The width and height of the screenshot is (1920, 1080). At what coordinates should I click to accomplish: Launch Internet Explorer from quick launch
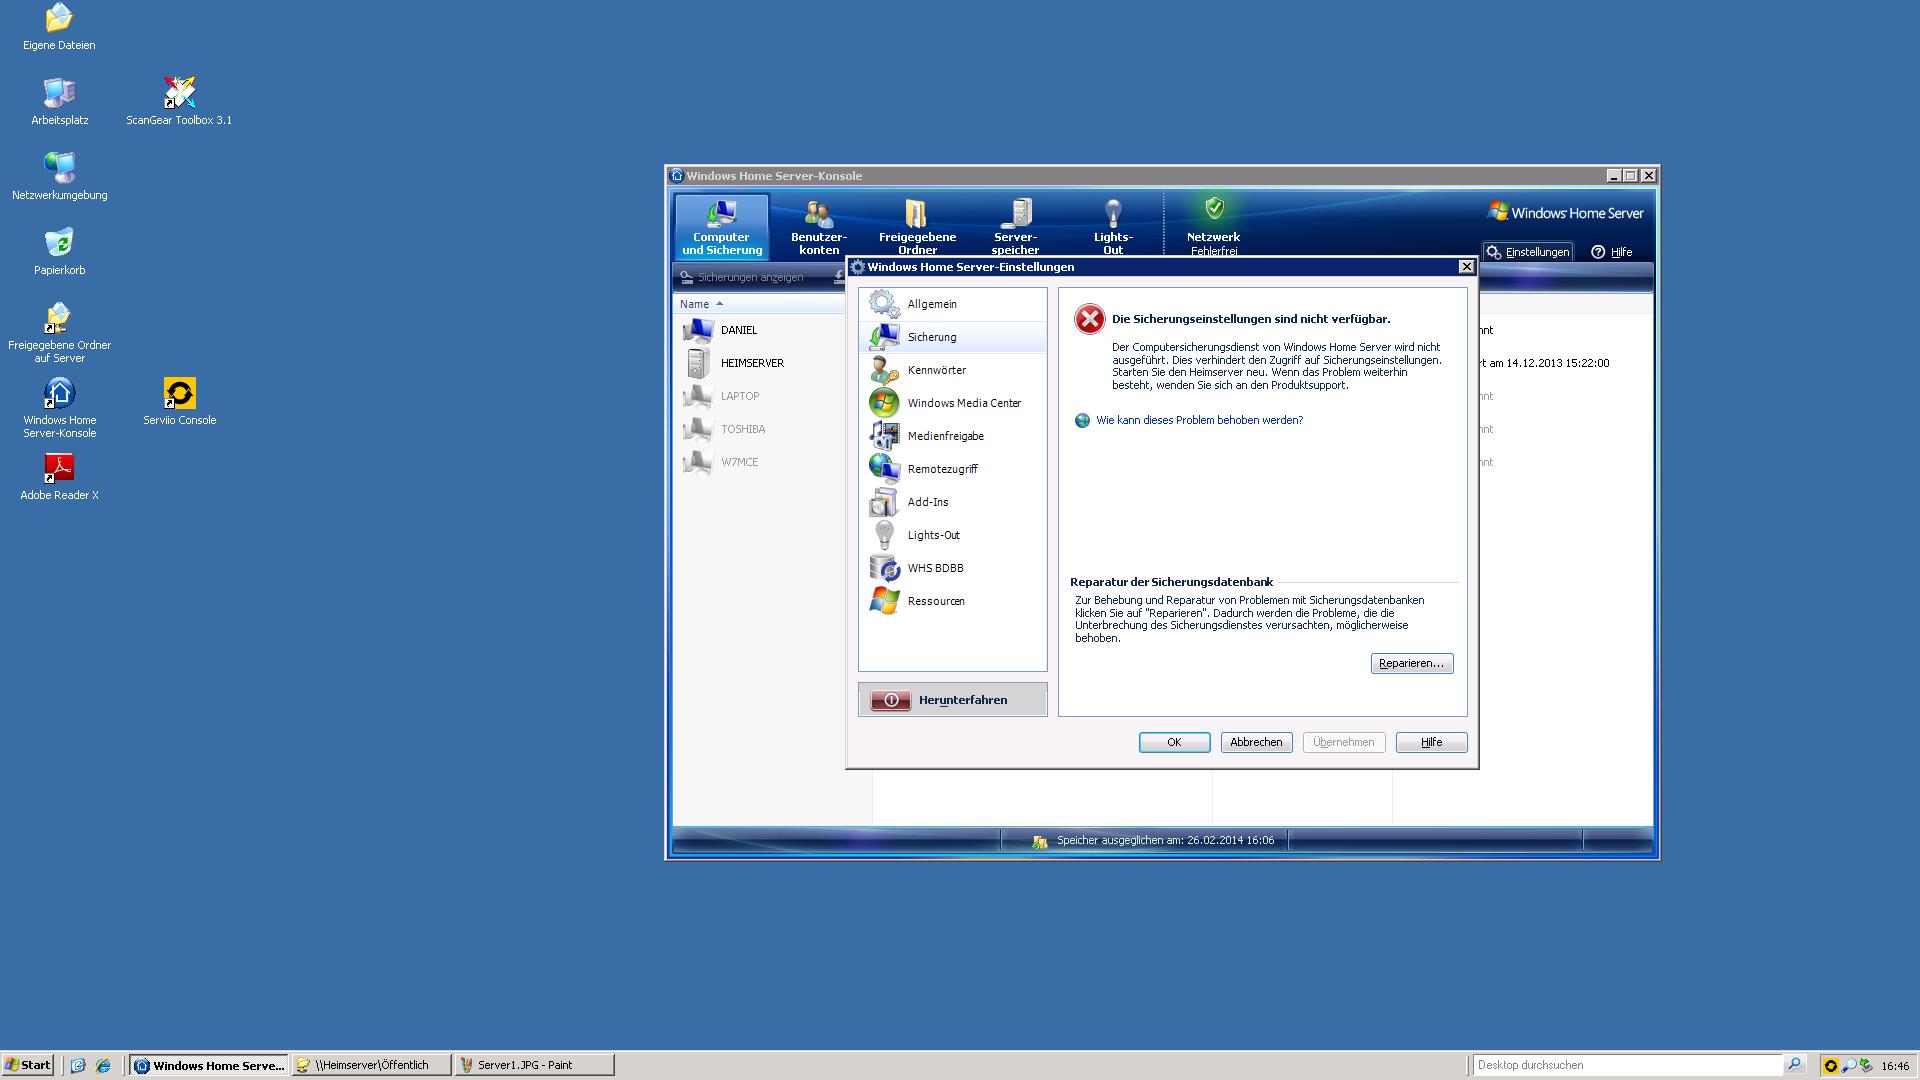tap(103, 1065)
